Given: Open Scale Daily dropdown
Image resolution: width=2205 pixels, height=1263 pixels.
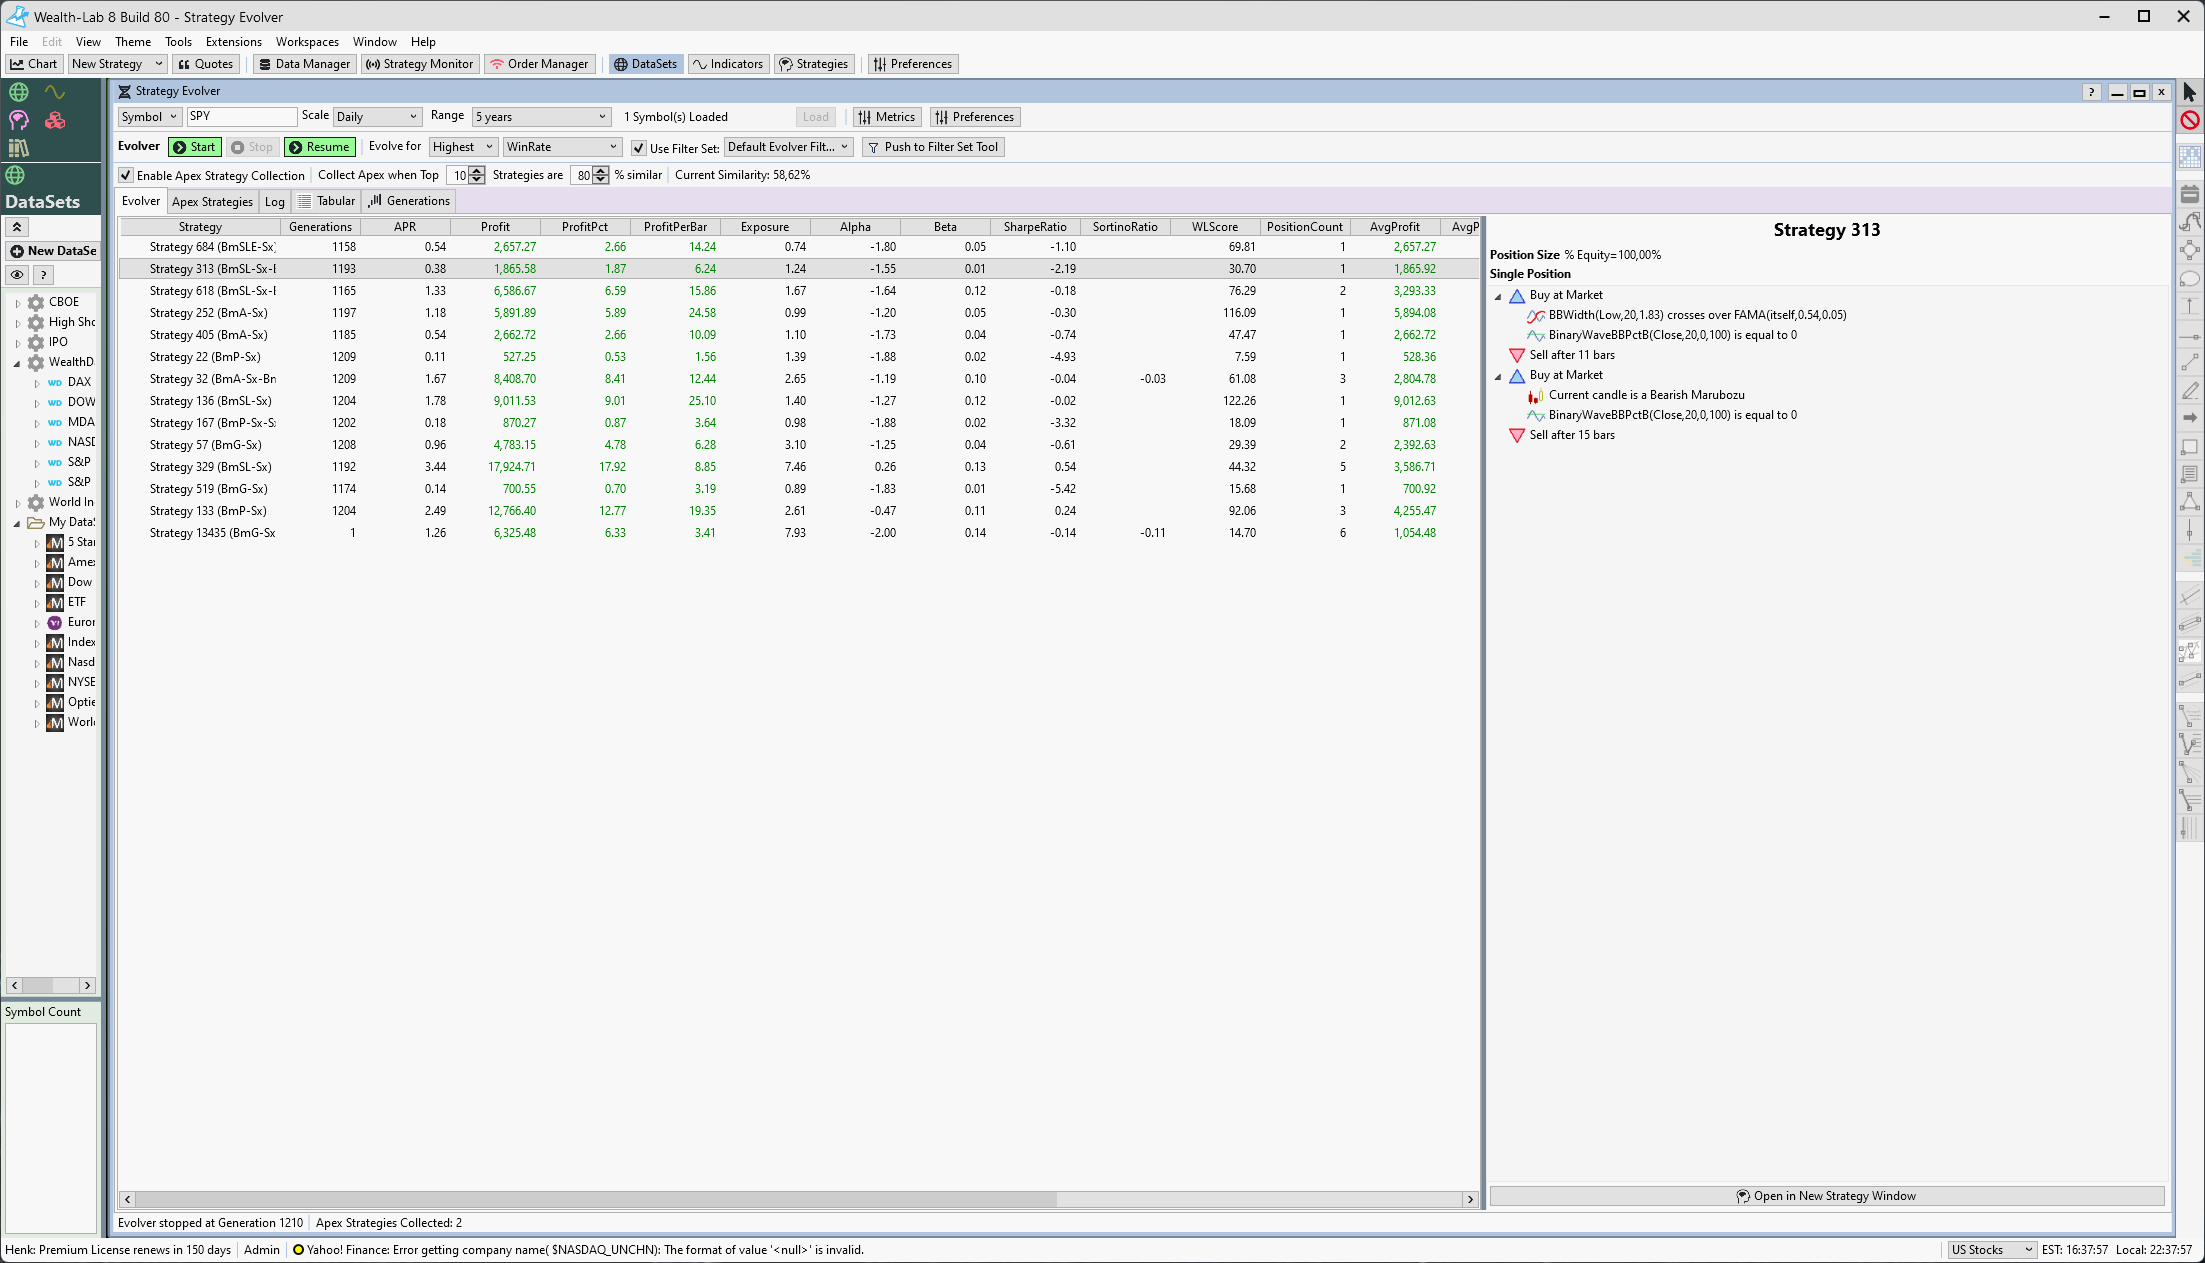Looking at the screenshot, I should pos(377,117).
